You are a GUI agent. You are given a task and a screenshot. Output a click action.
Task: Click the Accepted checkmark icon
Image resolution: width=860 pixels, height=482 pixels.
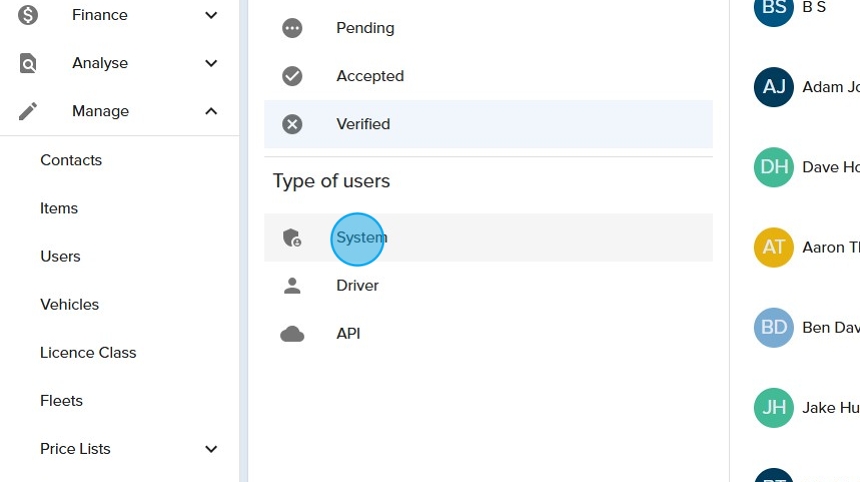click(x=292, y=76)
